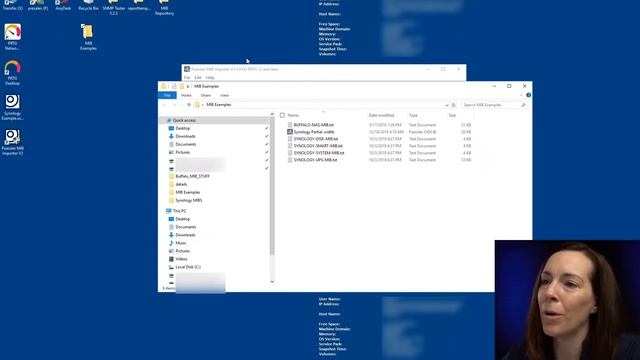The height and width of the screenshot is (360, 640).
Task: Switch to the View ribbon tab
Action: tap(224, 95)
